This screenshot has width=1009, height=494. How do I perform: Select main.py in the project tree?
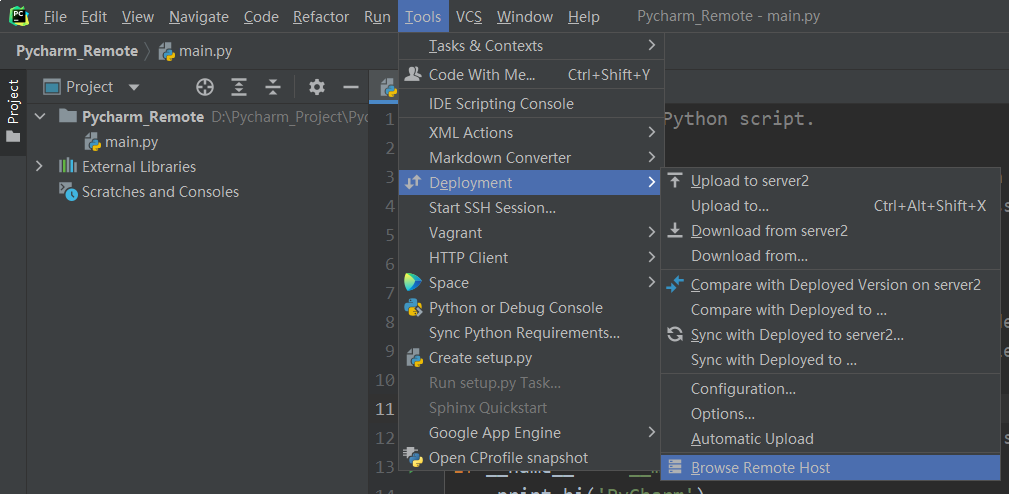[131, 142]
